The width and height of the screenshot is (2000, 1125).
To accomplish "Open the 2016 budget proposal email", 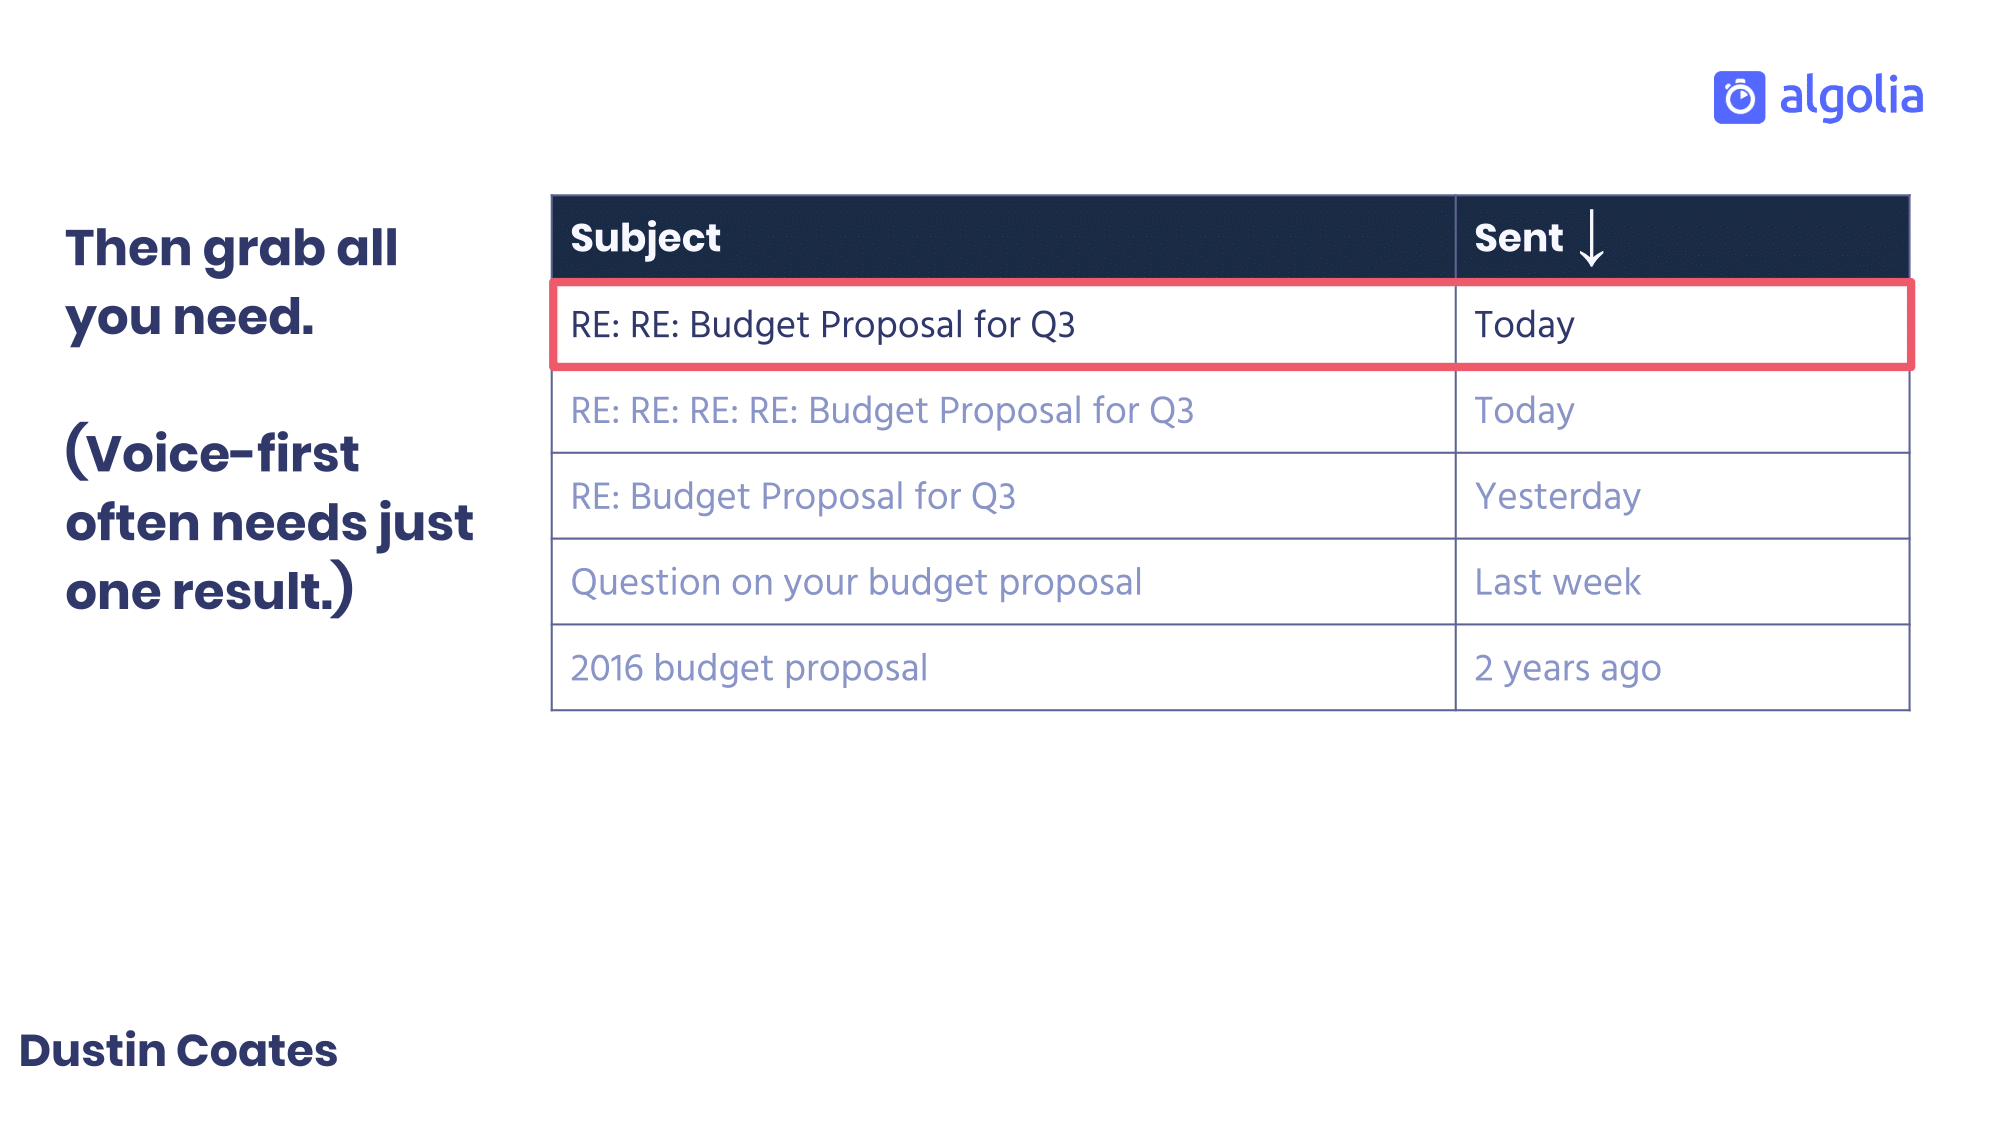I will [749, 668].
